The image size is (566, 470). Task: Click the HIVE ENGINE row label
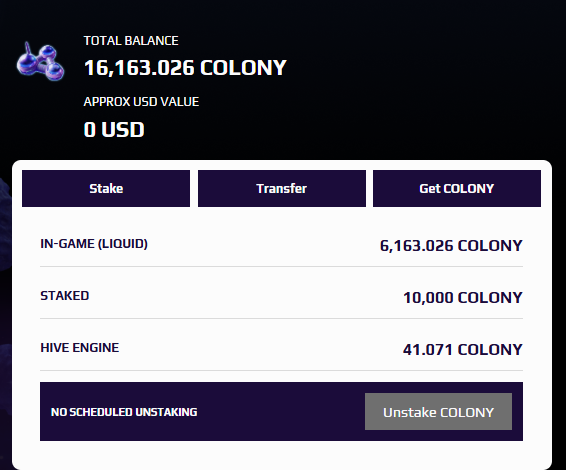(x=79, y=348)
